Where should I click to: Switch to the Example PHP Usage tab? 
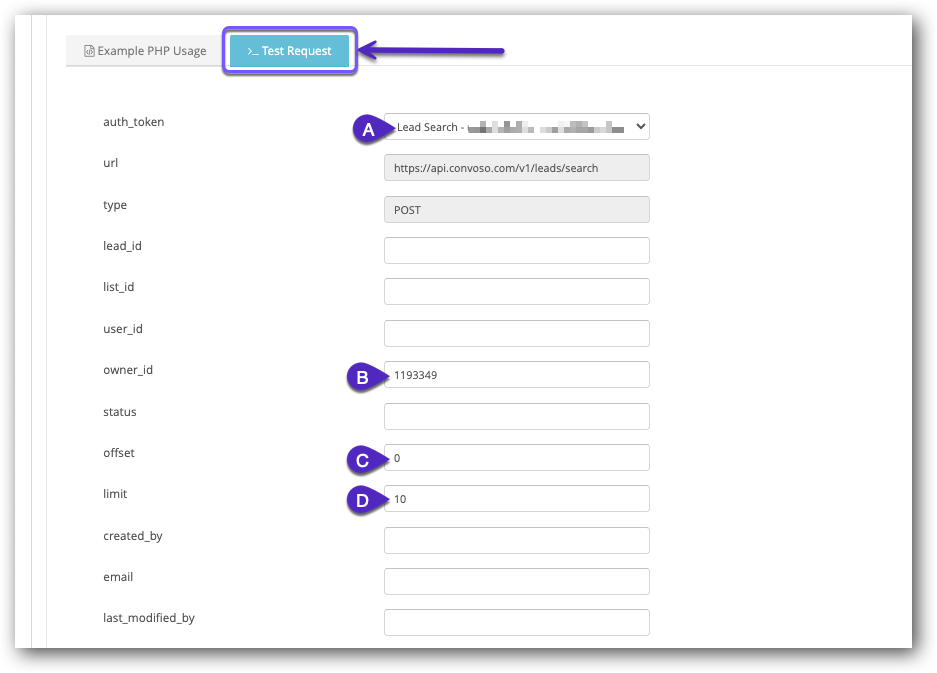143,50
